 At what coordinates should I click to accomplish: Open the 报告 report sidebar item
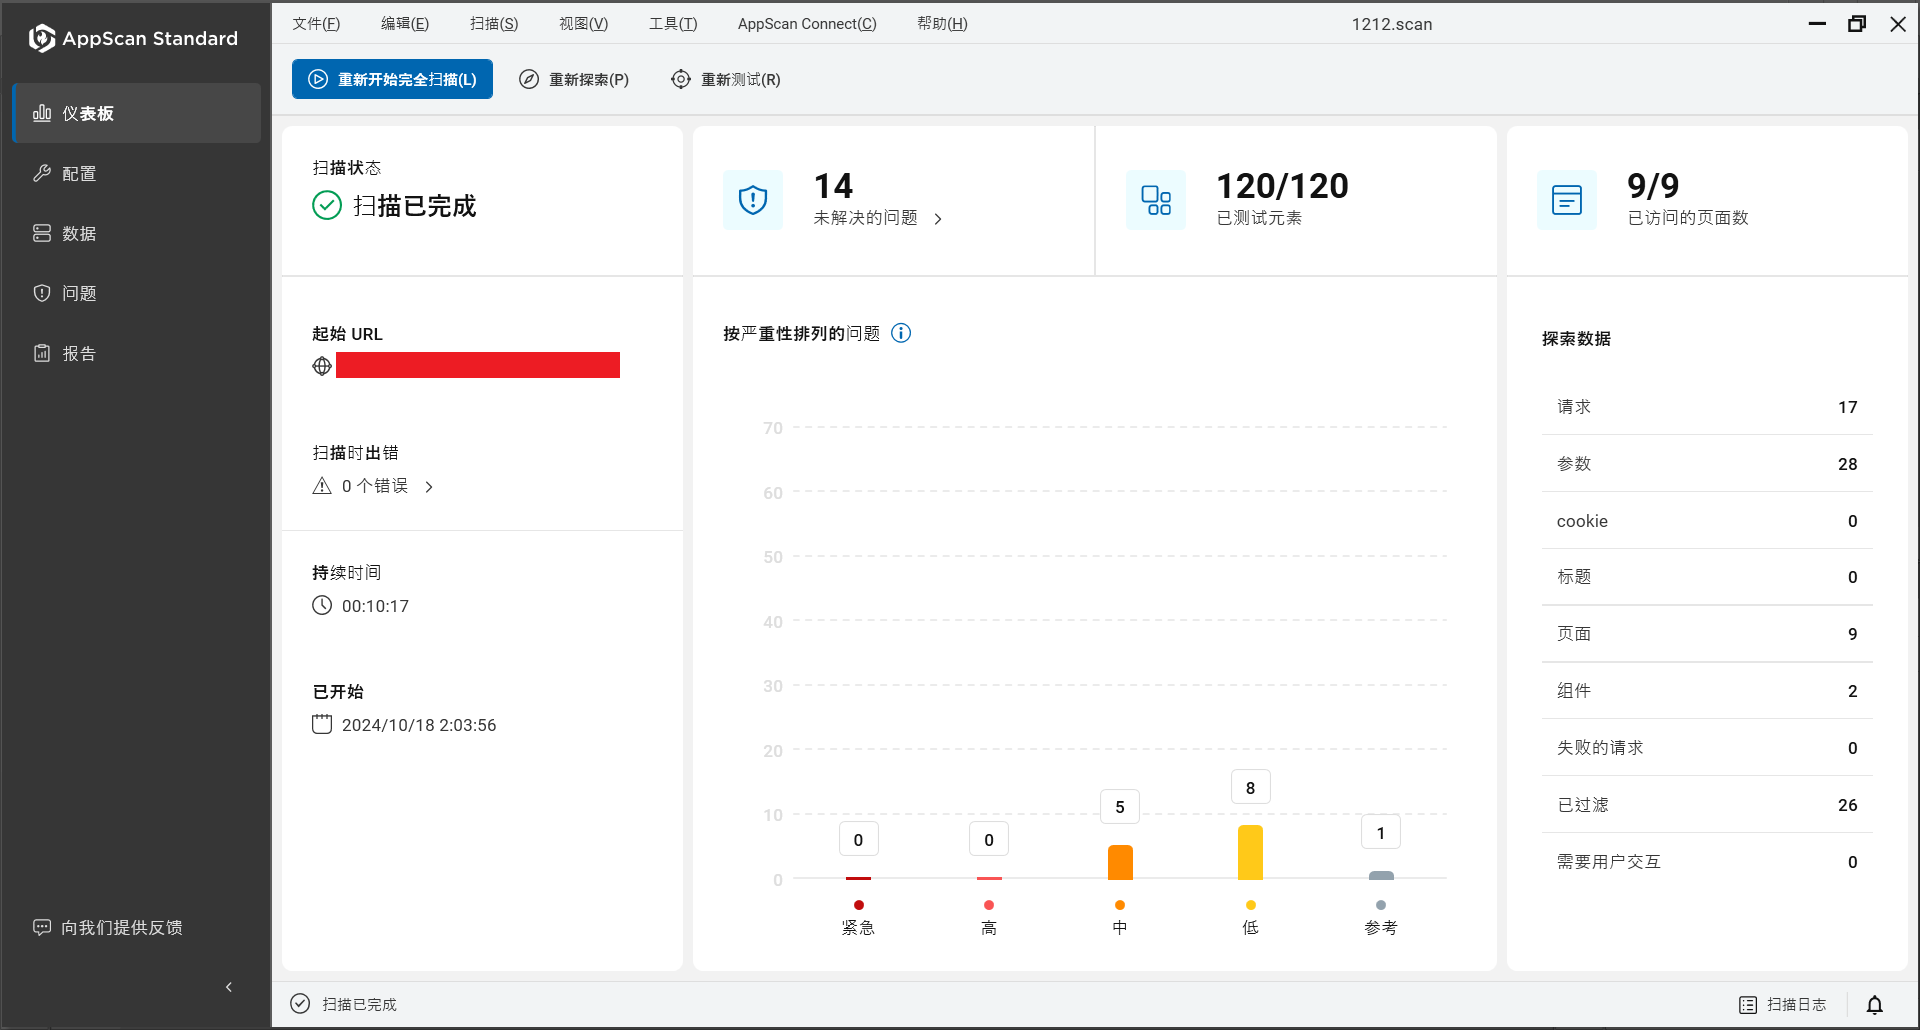(136, 353)
